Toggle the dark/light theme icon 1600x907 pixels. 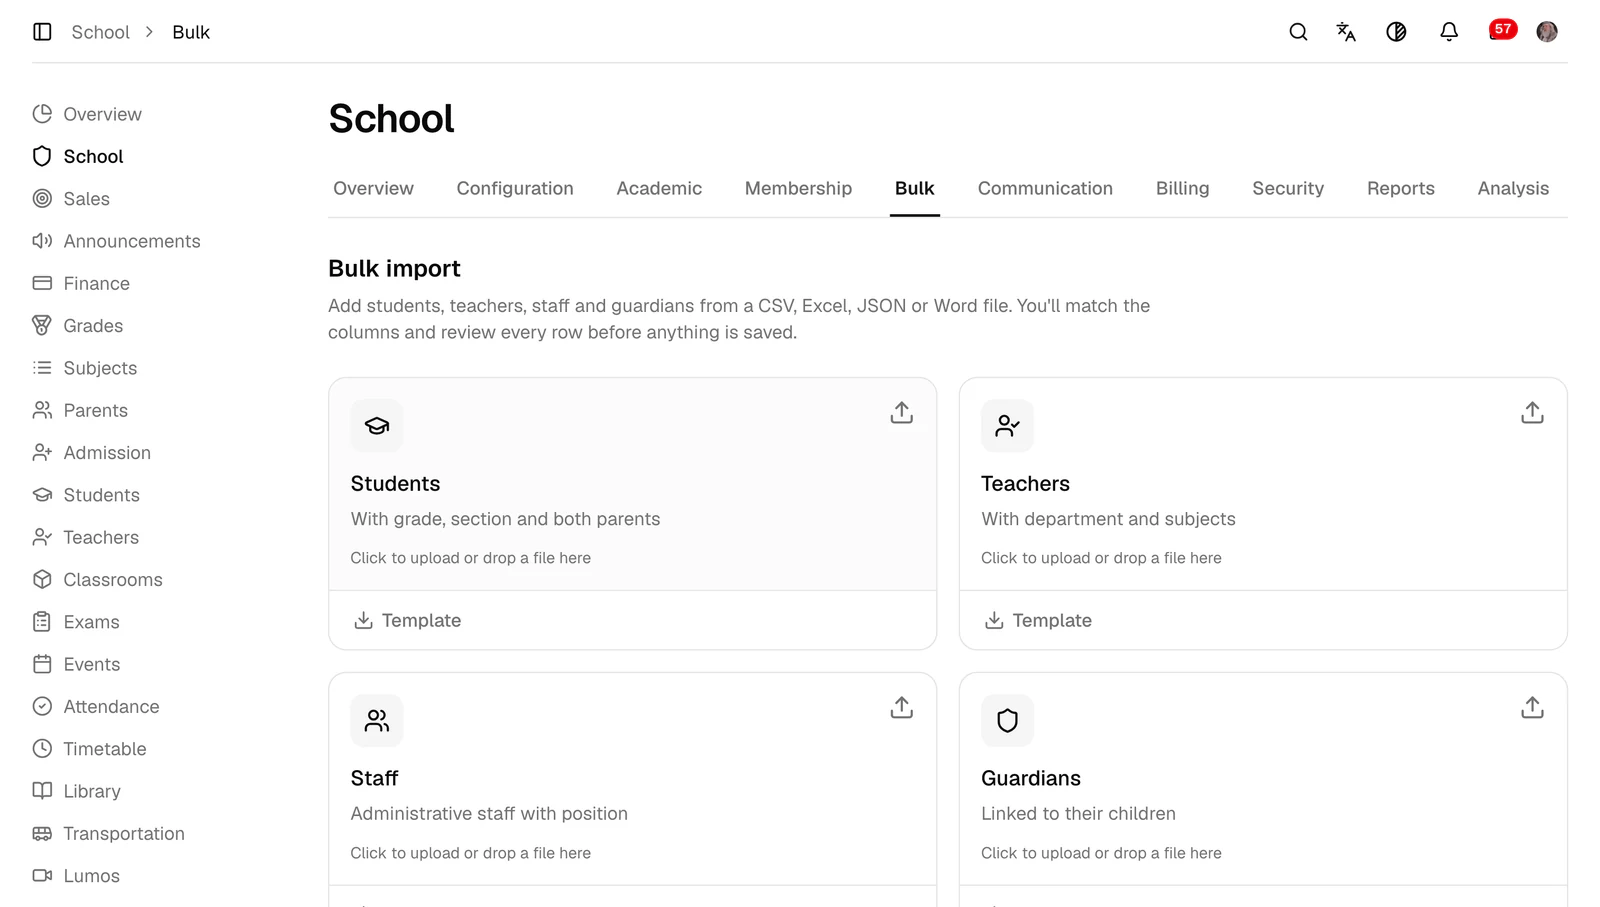(1396, 32)
